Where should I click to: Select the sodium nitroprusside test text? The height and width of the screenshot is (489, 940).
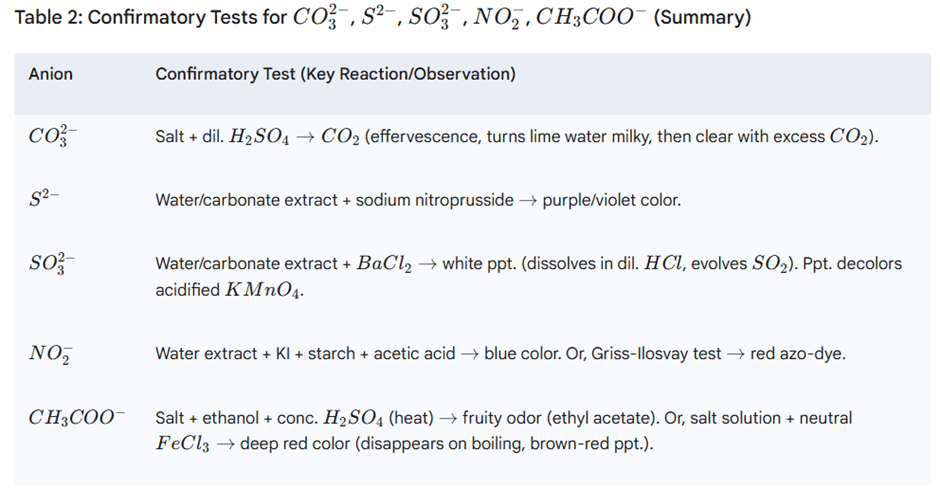tap(435, 200)
